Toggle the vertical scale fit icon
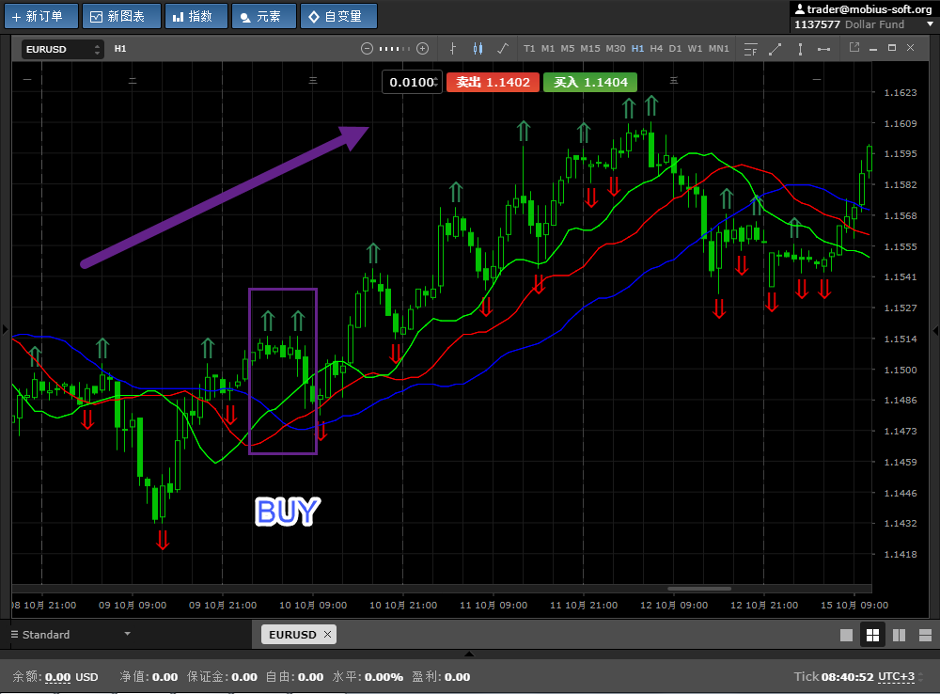This screenshot has width=940, height=694. [x=799, y=48]
